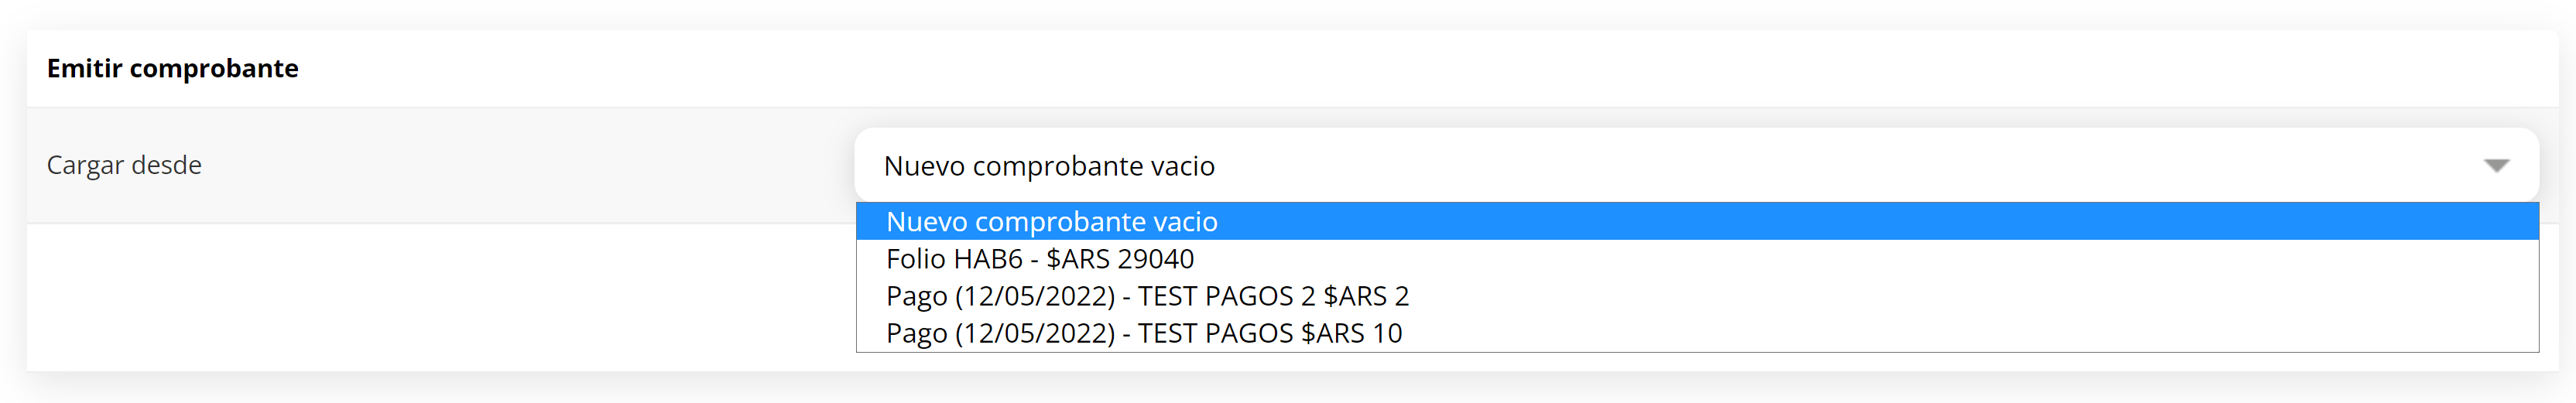The height and width of the screenshot is (403, 2576).
Task: Select the highlighted "Nuevo comprobante vacio" option
Action: (1051, 221)
